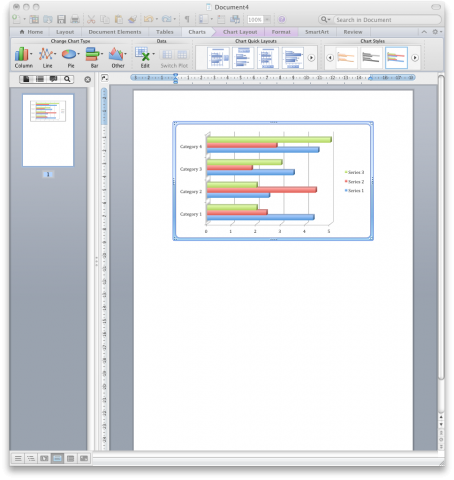Open Undo history dropdown arrow
454x480 pixels.
157,19
